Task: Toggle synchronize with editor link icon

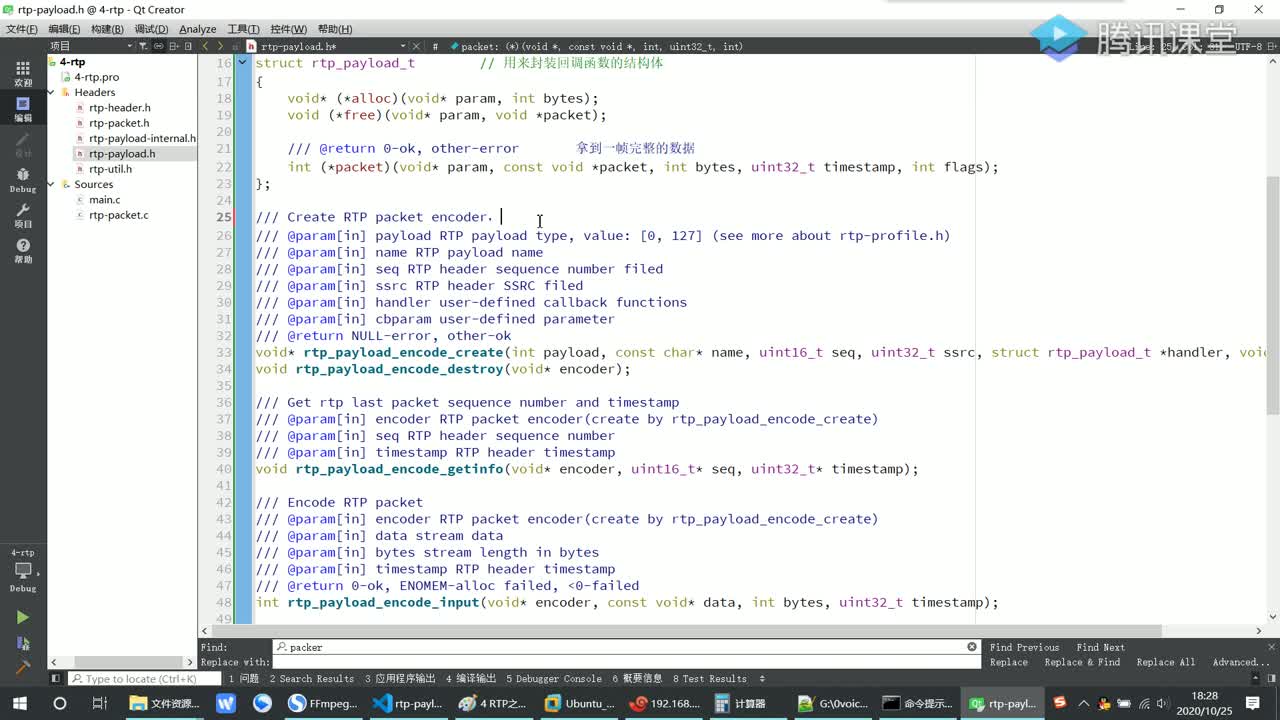Action: coord(161,46)
